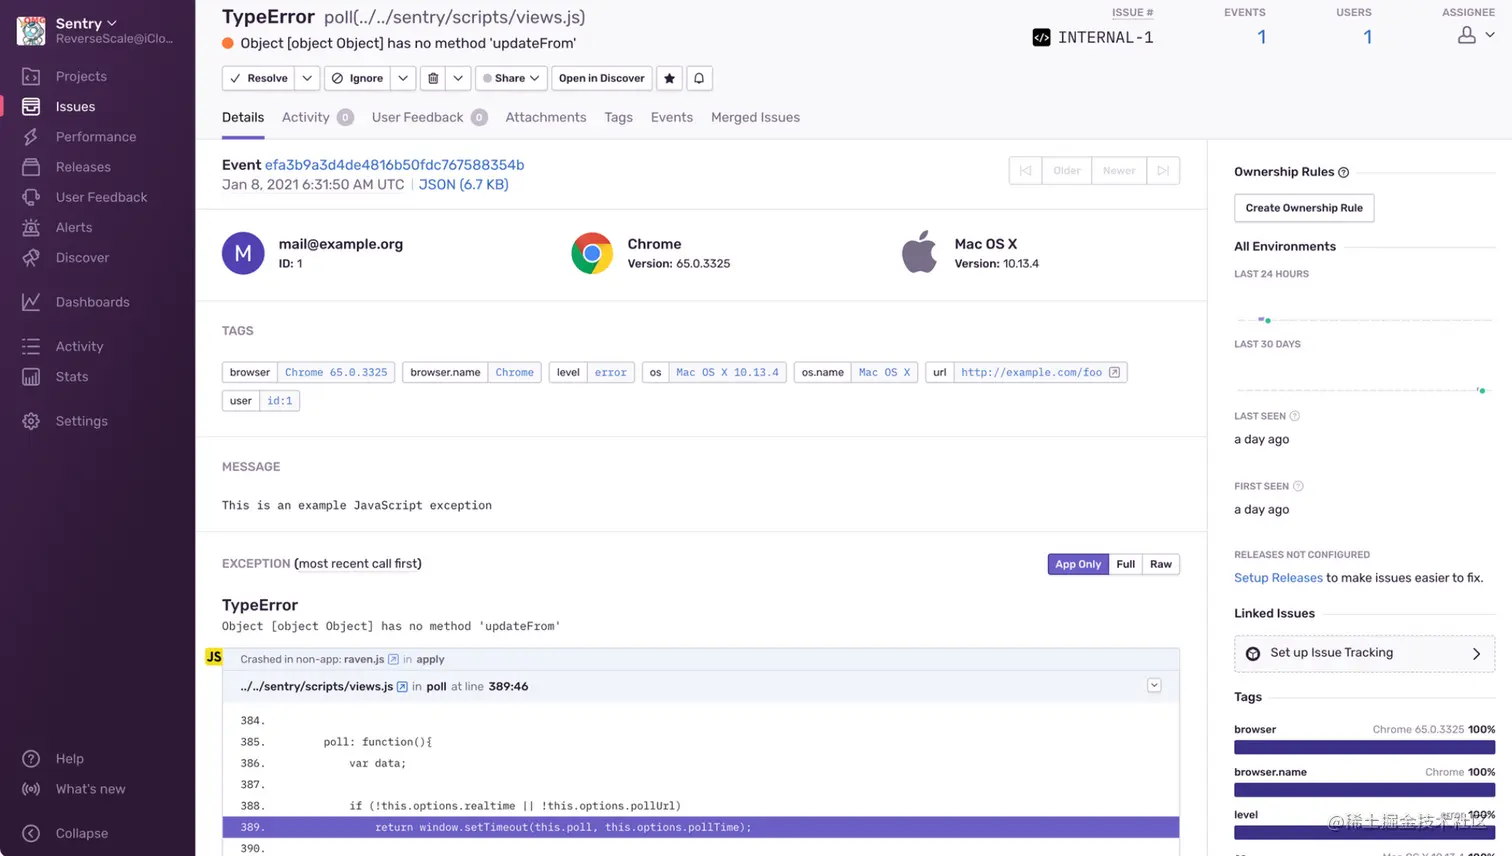Select Full stack trace view
The width and height of the screenshot is (1512, 856).
pyautogui.click(x=1126, y=564)
